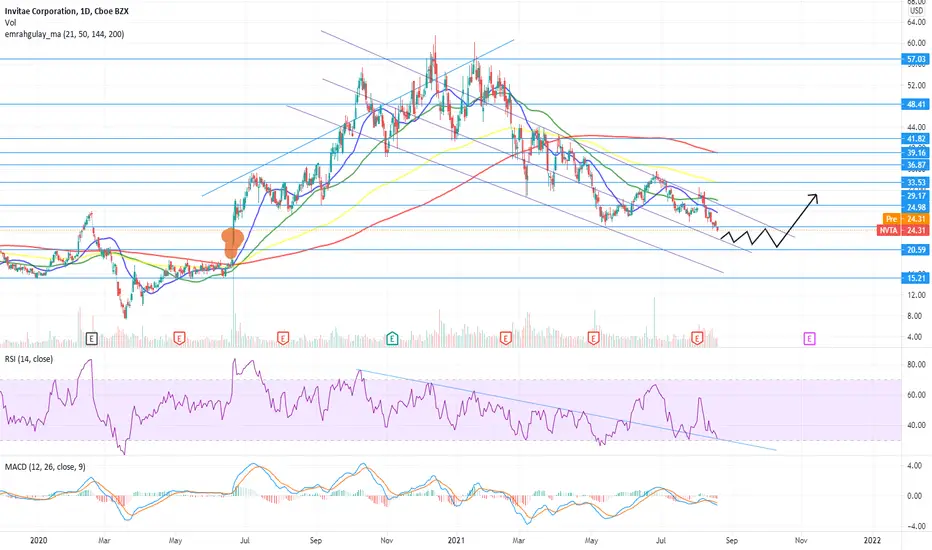Screen dimensions: 932x550
Task: Click the 80.00 RSI axis value
Action: pos(916,364)
